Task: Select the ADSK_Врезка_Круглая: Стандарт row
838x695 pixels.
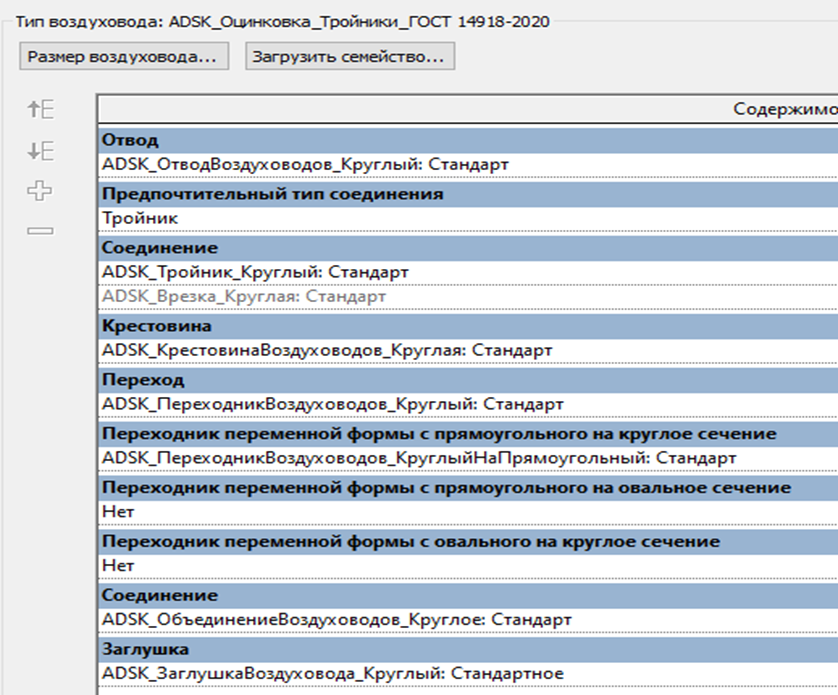Action: click(468, 296)
